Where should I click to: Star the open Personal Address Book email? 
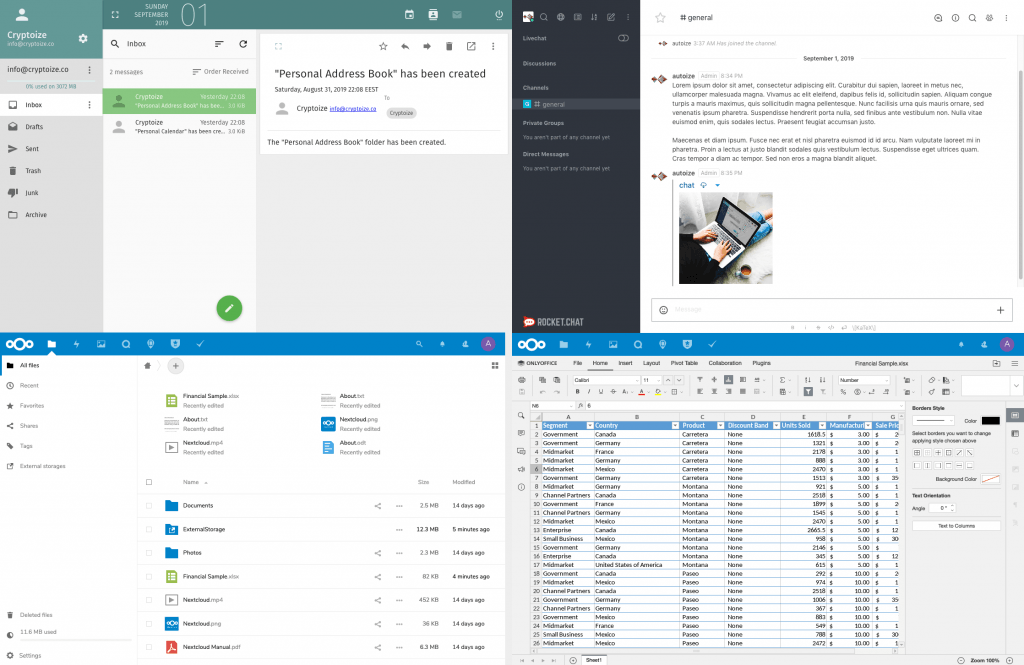[x=383, y=46]
